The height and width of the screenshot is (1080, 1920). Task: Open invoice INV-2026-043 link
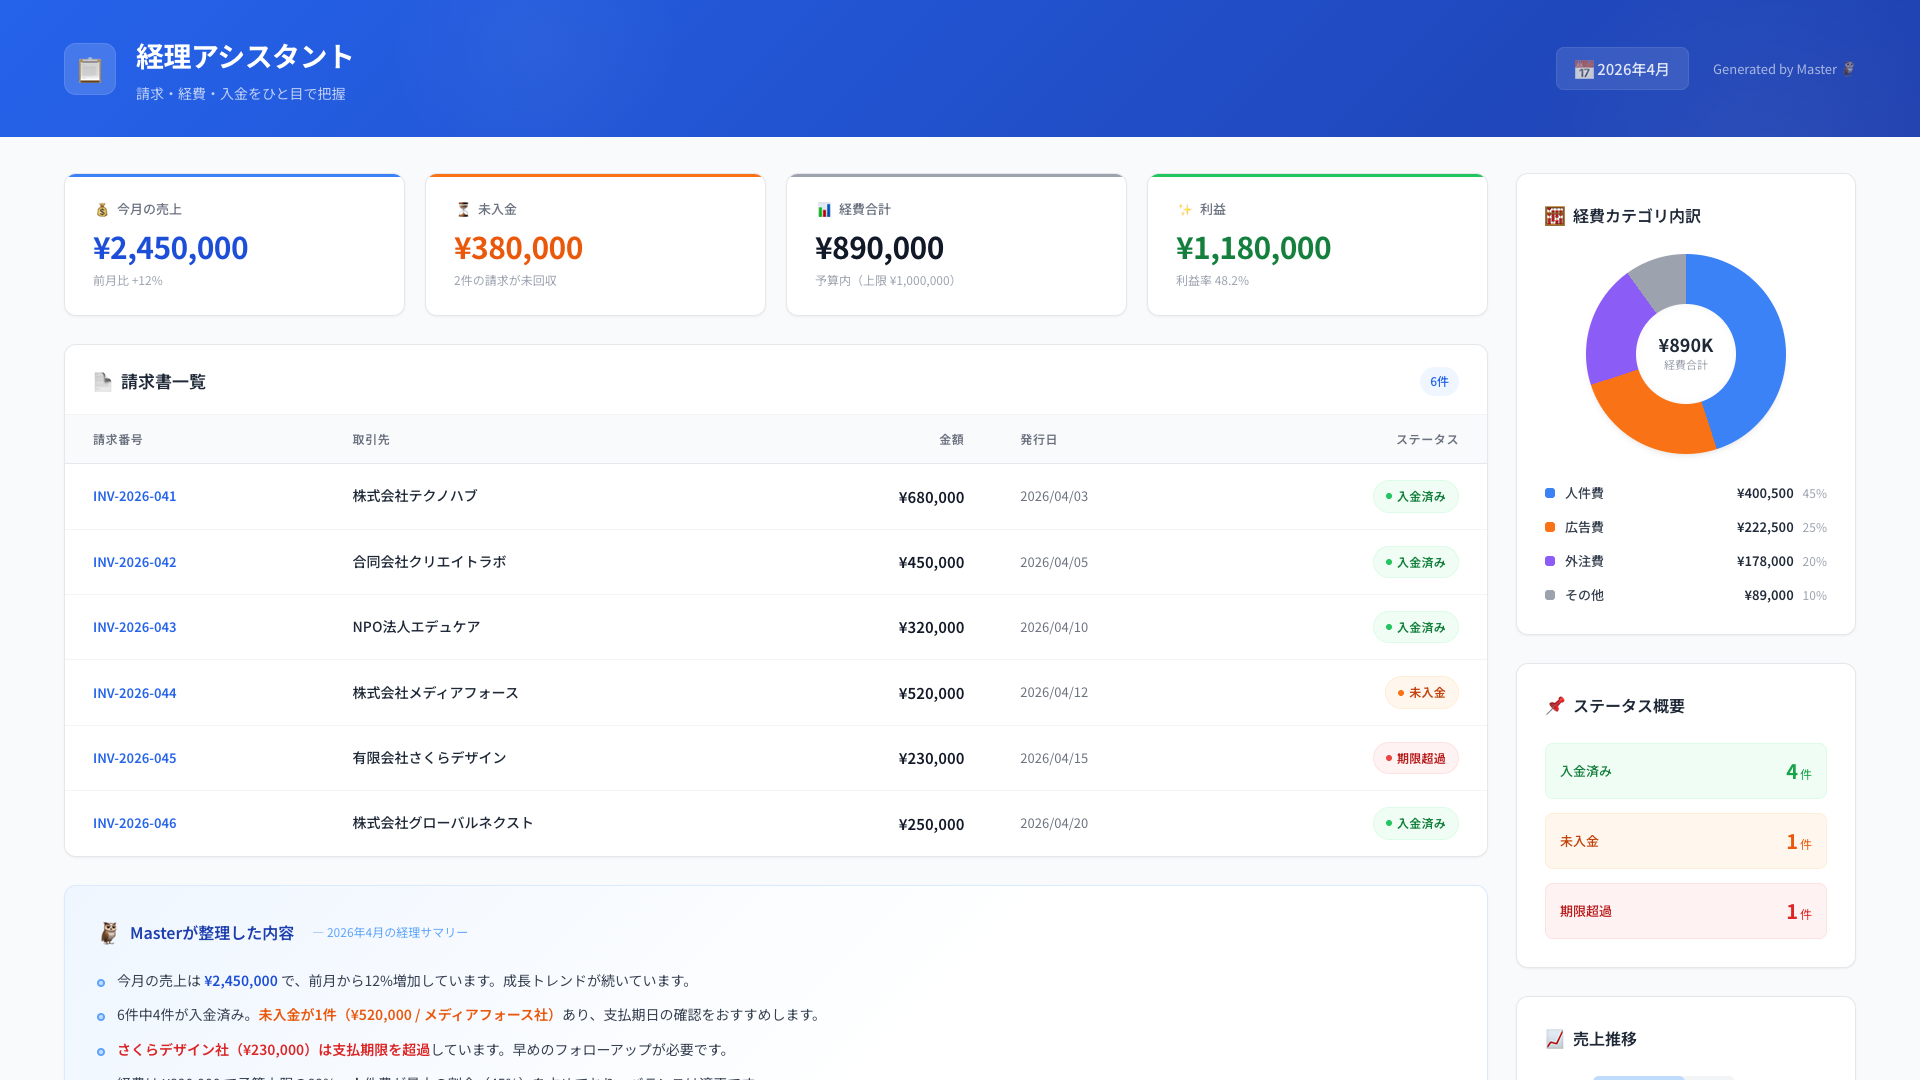(134, 627)
